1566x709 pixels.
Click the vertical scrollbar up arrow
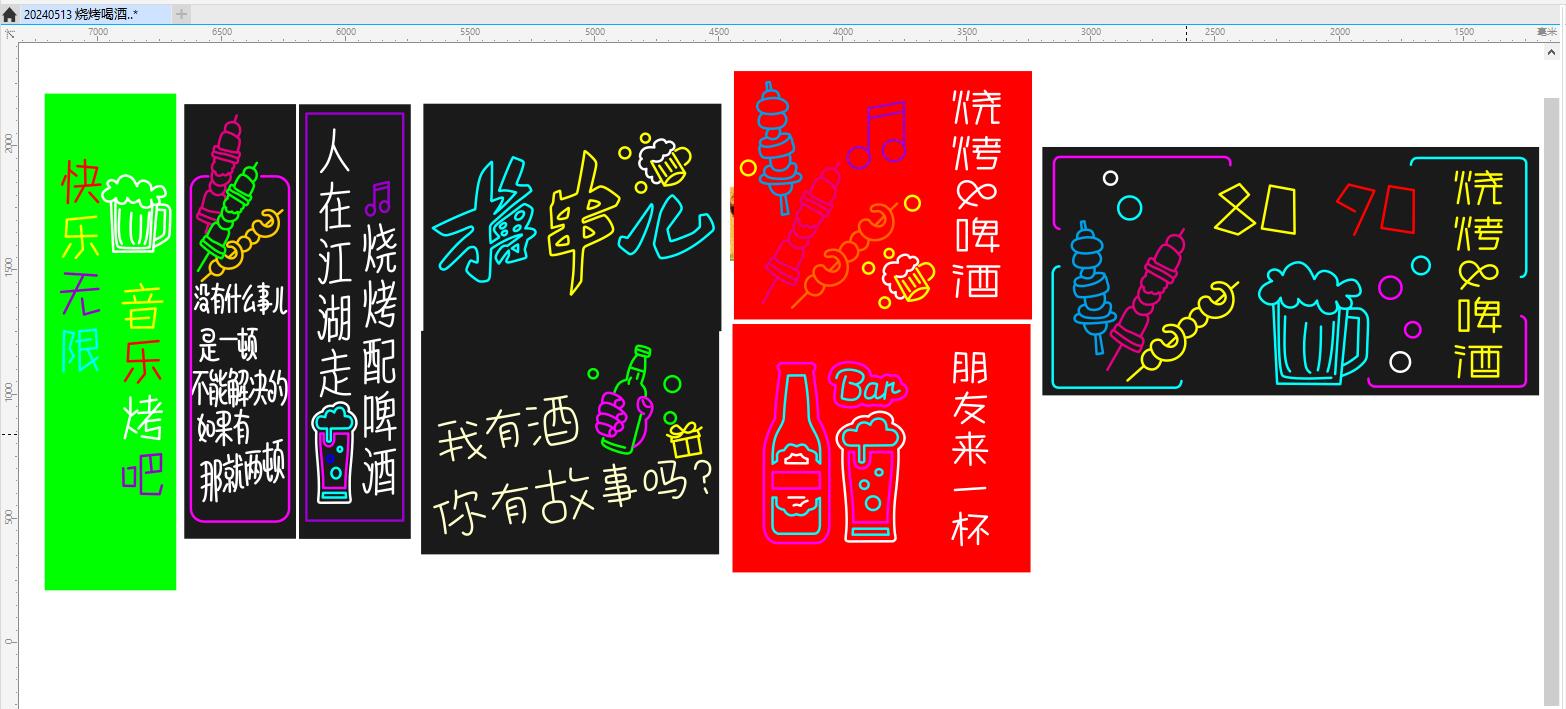(1551, 53)
